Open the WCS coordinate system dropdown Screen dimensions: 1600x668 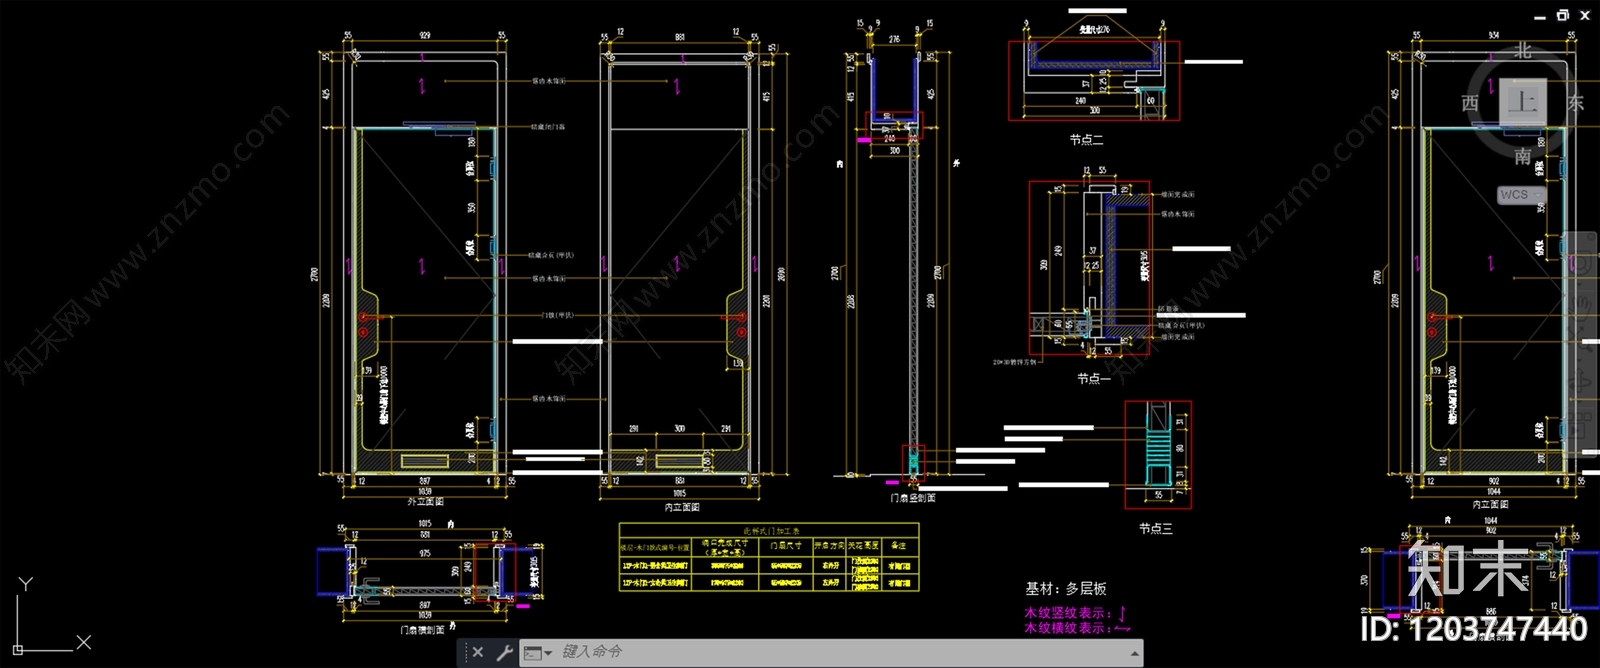pyautogui.click(x=1521, y=194)
